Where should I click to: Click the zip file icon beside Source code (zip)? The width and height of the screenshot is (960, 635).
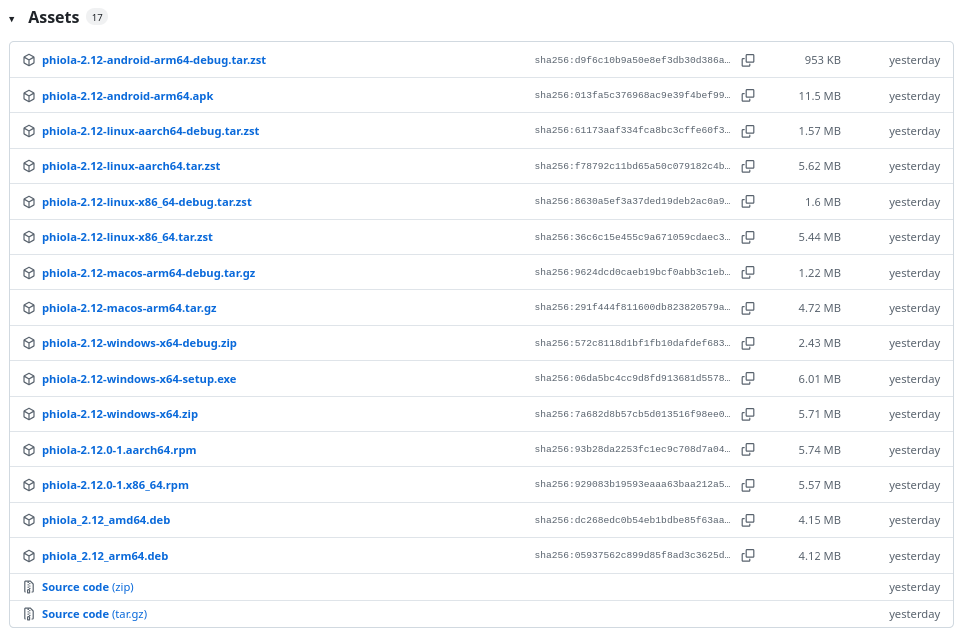point(29,587)
